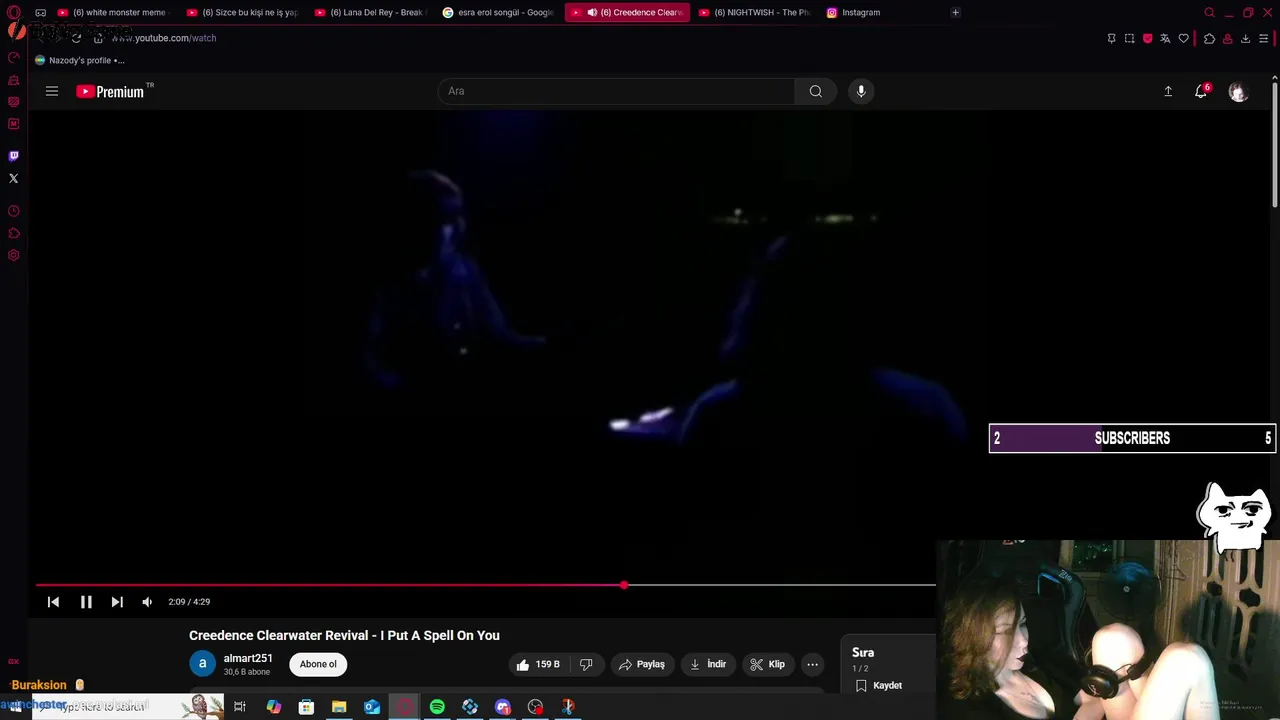
Task: Switch to the NIGHTWISH tab
Action: [x=753, y=13]
